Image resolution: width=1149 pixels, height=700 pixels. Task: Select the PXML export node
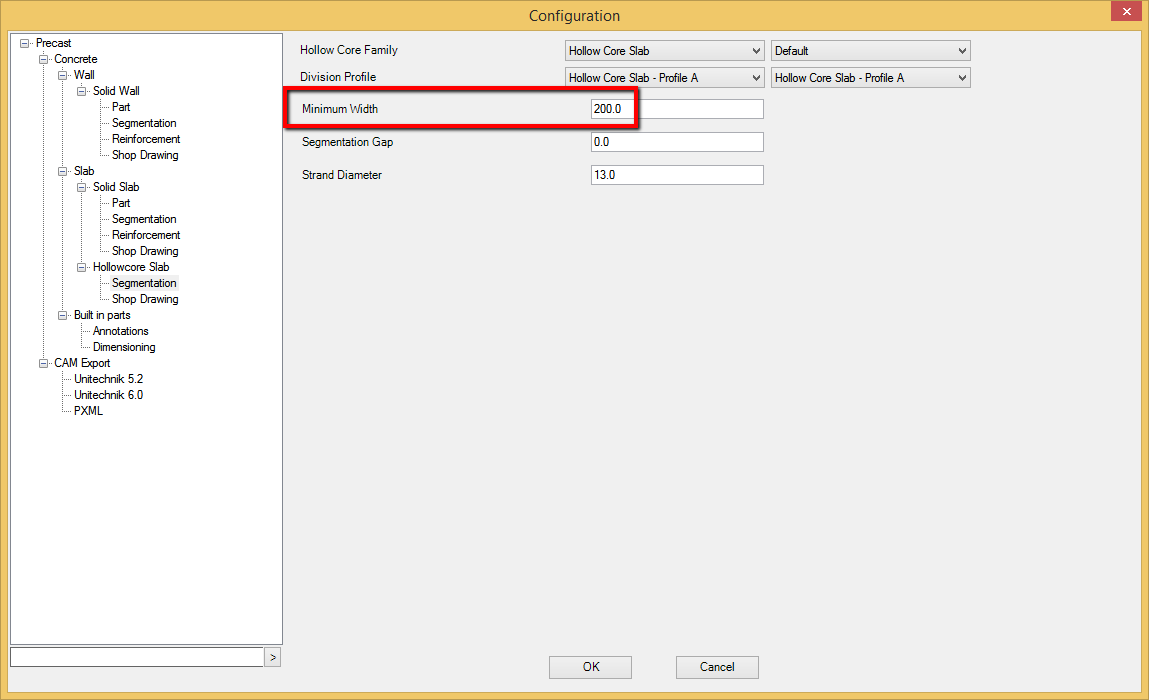tap(88, 410)
